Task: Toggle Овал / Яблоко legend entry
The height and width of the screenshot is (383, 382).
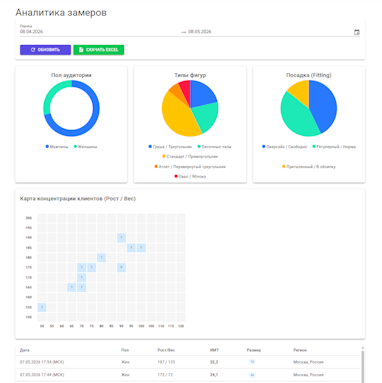Action: click(x=190, y=177)
